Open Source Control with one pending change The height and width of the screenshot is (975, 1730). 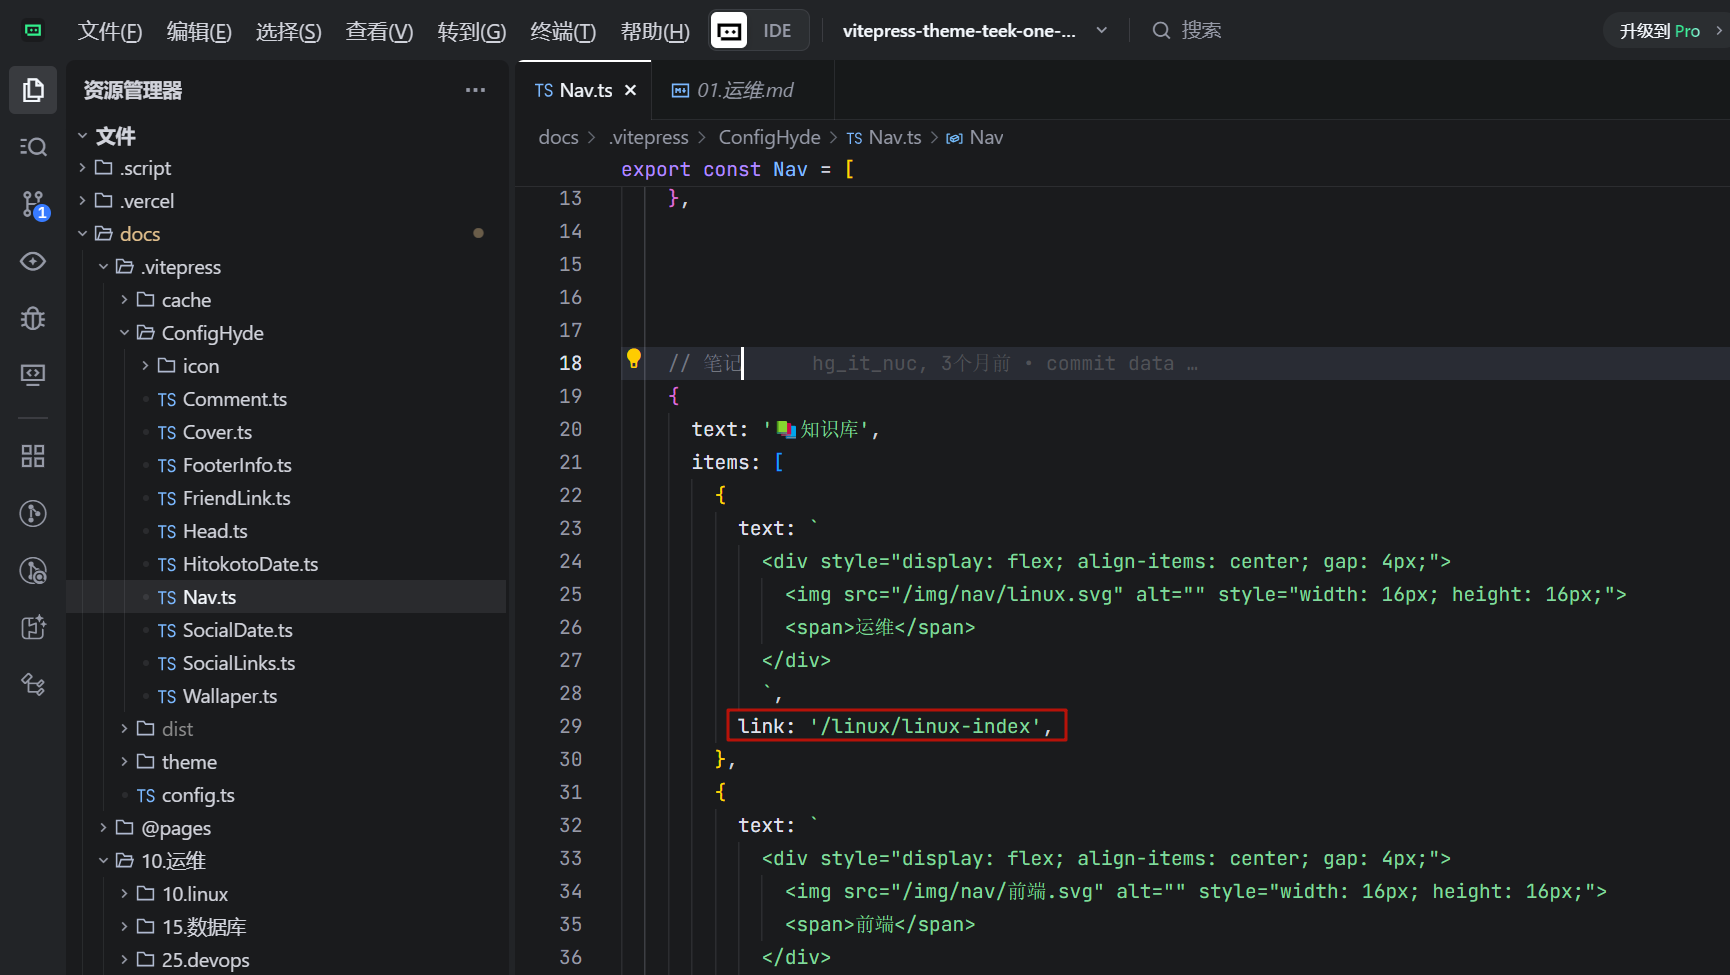coord(33,205)
